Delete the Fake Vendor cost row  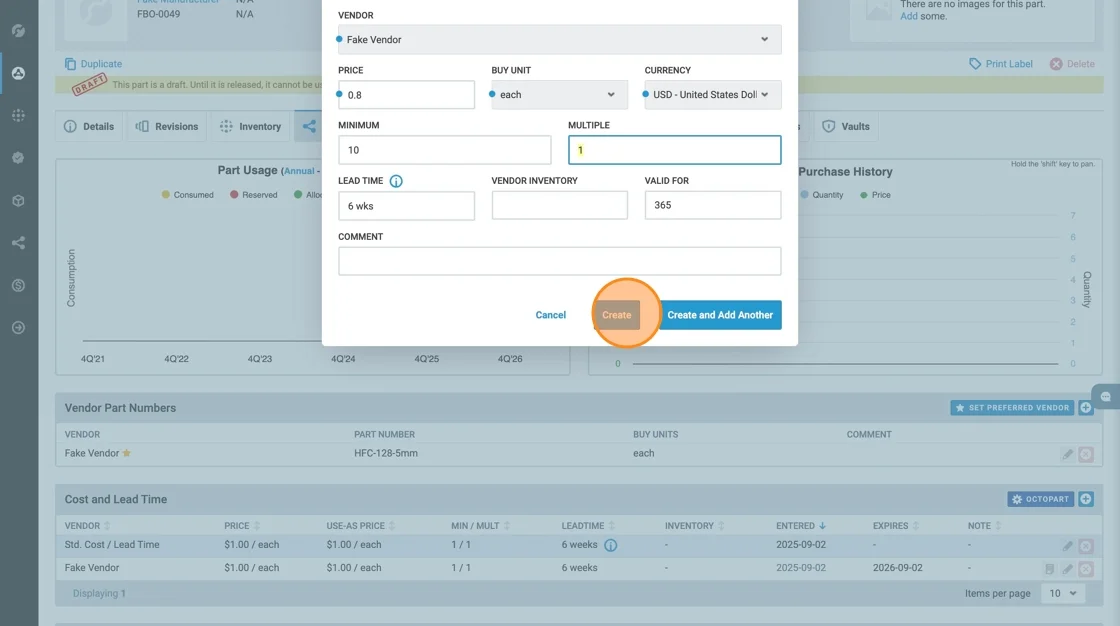(x=1086, y=569)
